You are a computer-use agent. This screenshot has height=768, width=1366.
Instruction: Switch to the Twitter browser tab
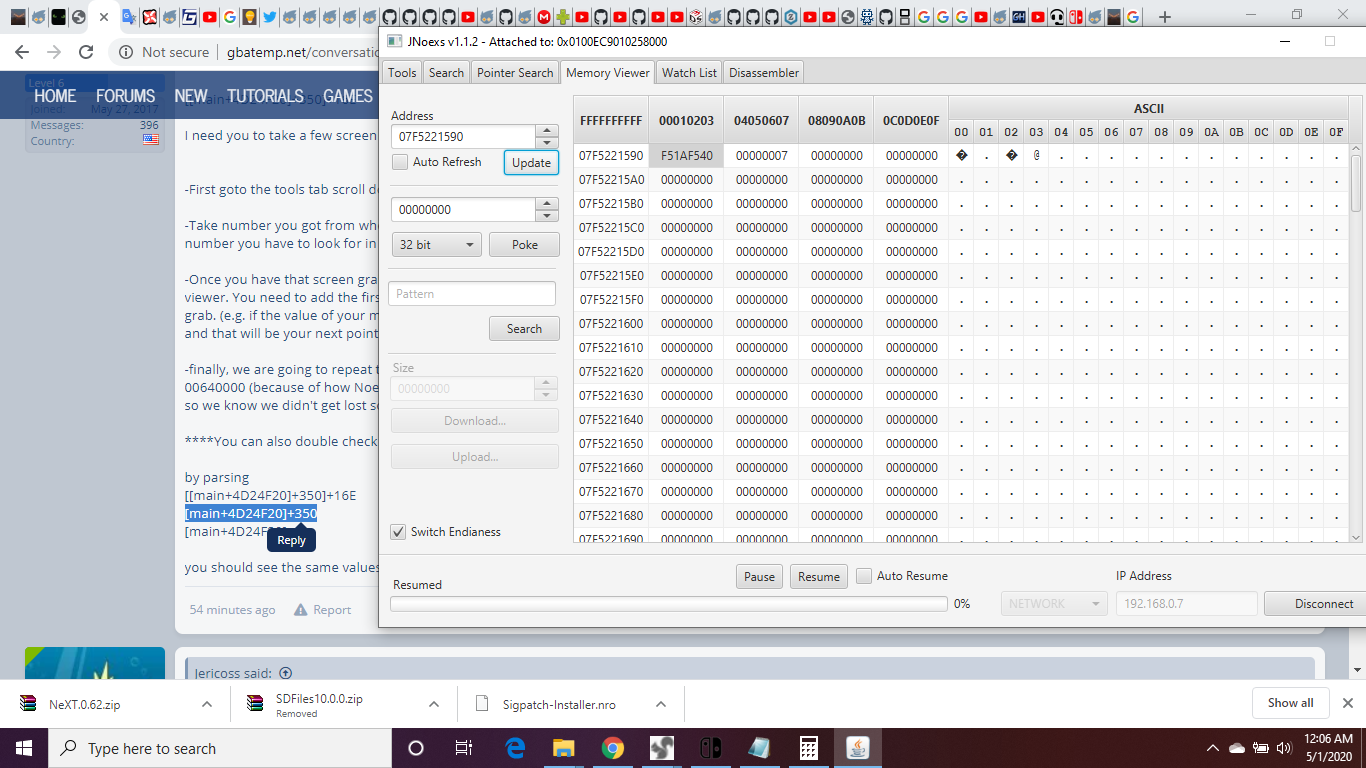[x=269, y=17]
